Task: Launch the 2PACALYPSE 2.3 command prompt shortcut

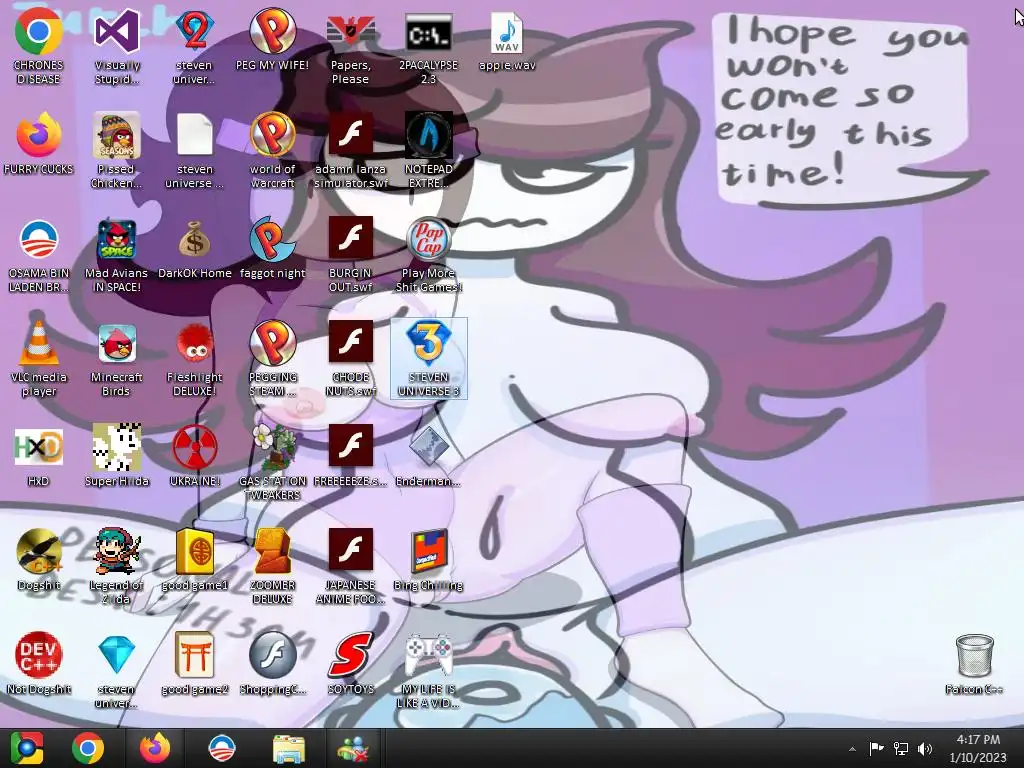Action: tap(428, 48)
